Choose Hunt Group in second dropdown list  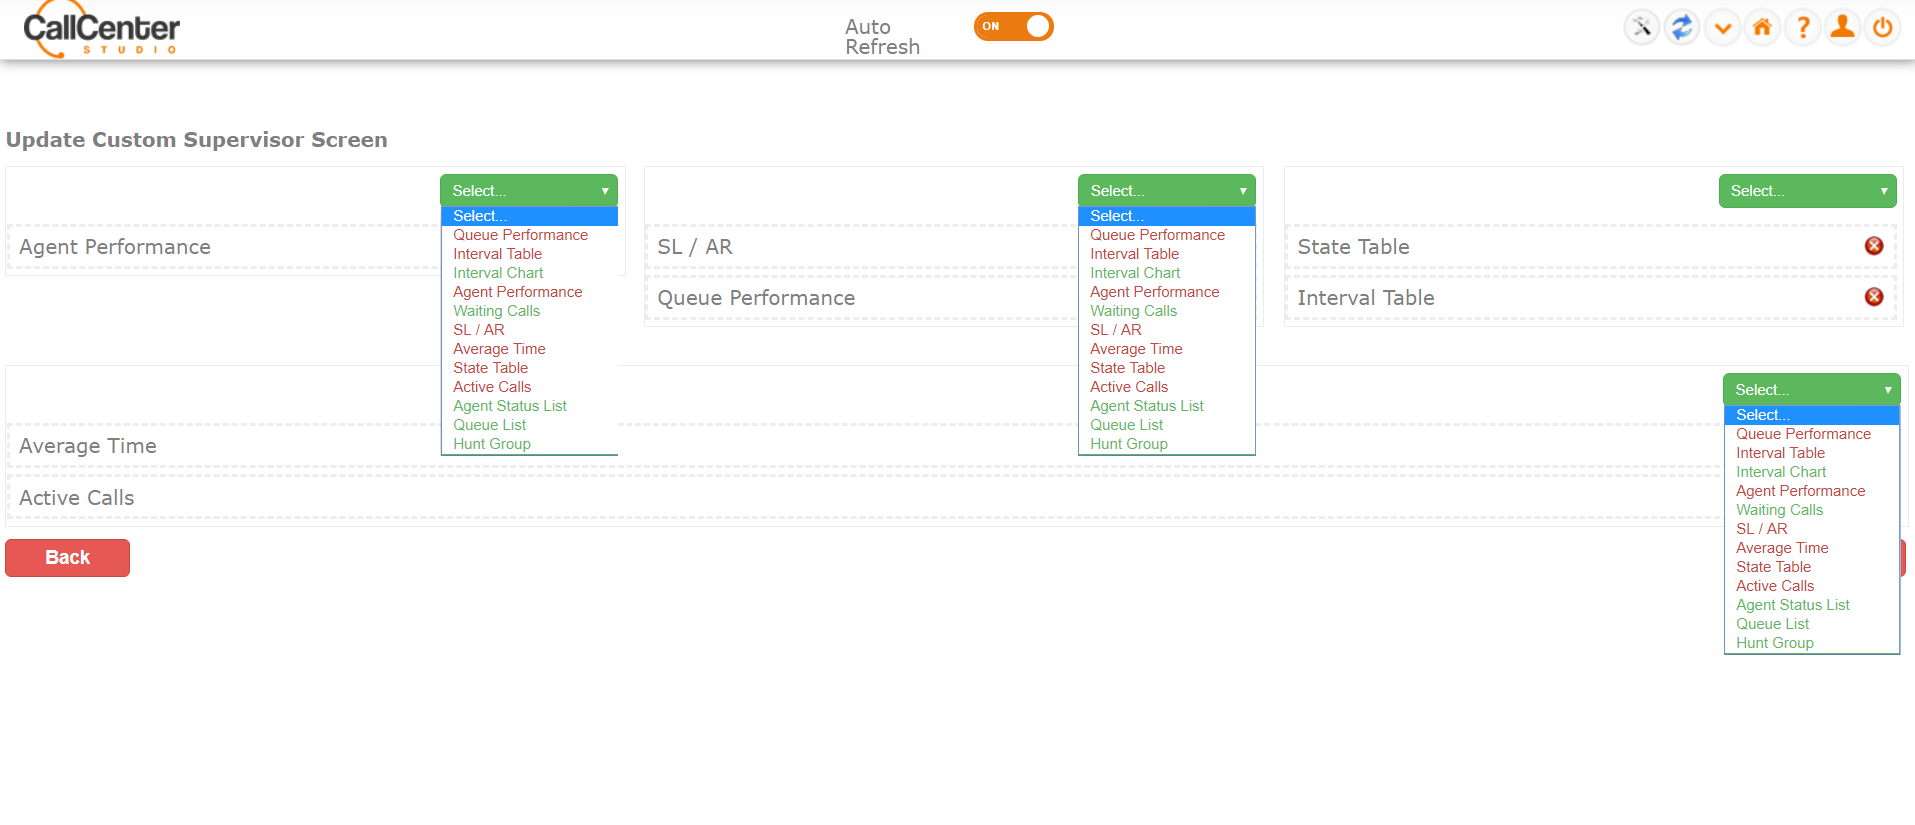1166,444
